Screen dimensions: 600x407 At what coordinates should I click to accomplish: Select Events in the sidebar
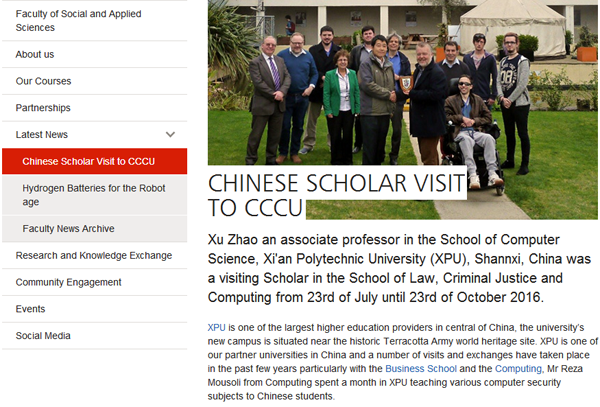[31, 309]
